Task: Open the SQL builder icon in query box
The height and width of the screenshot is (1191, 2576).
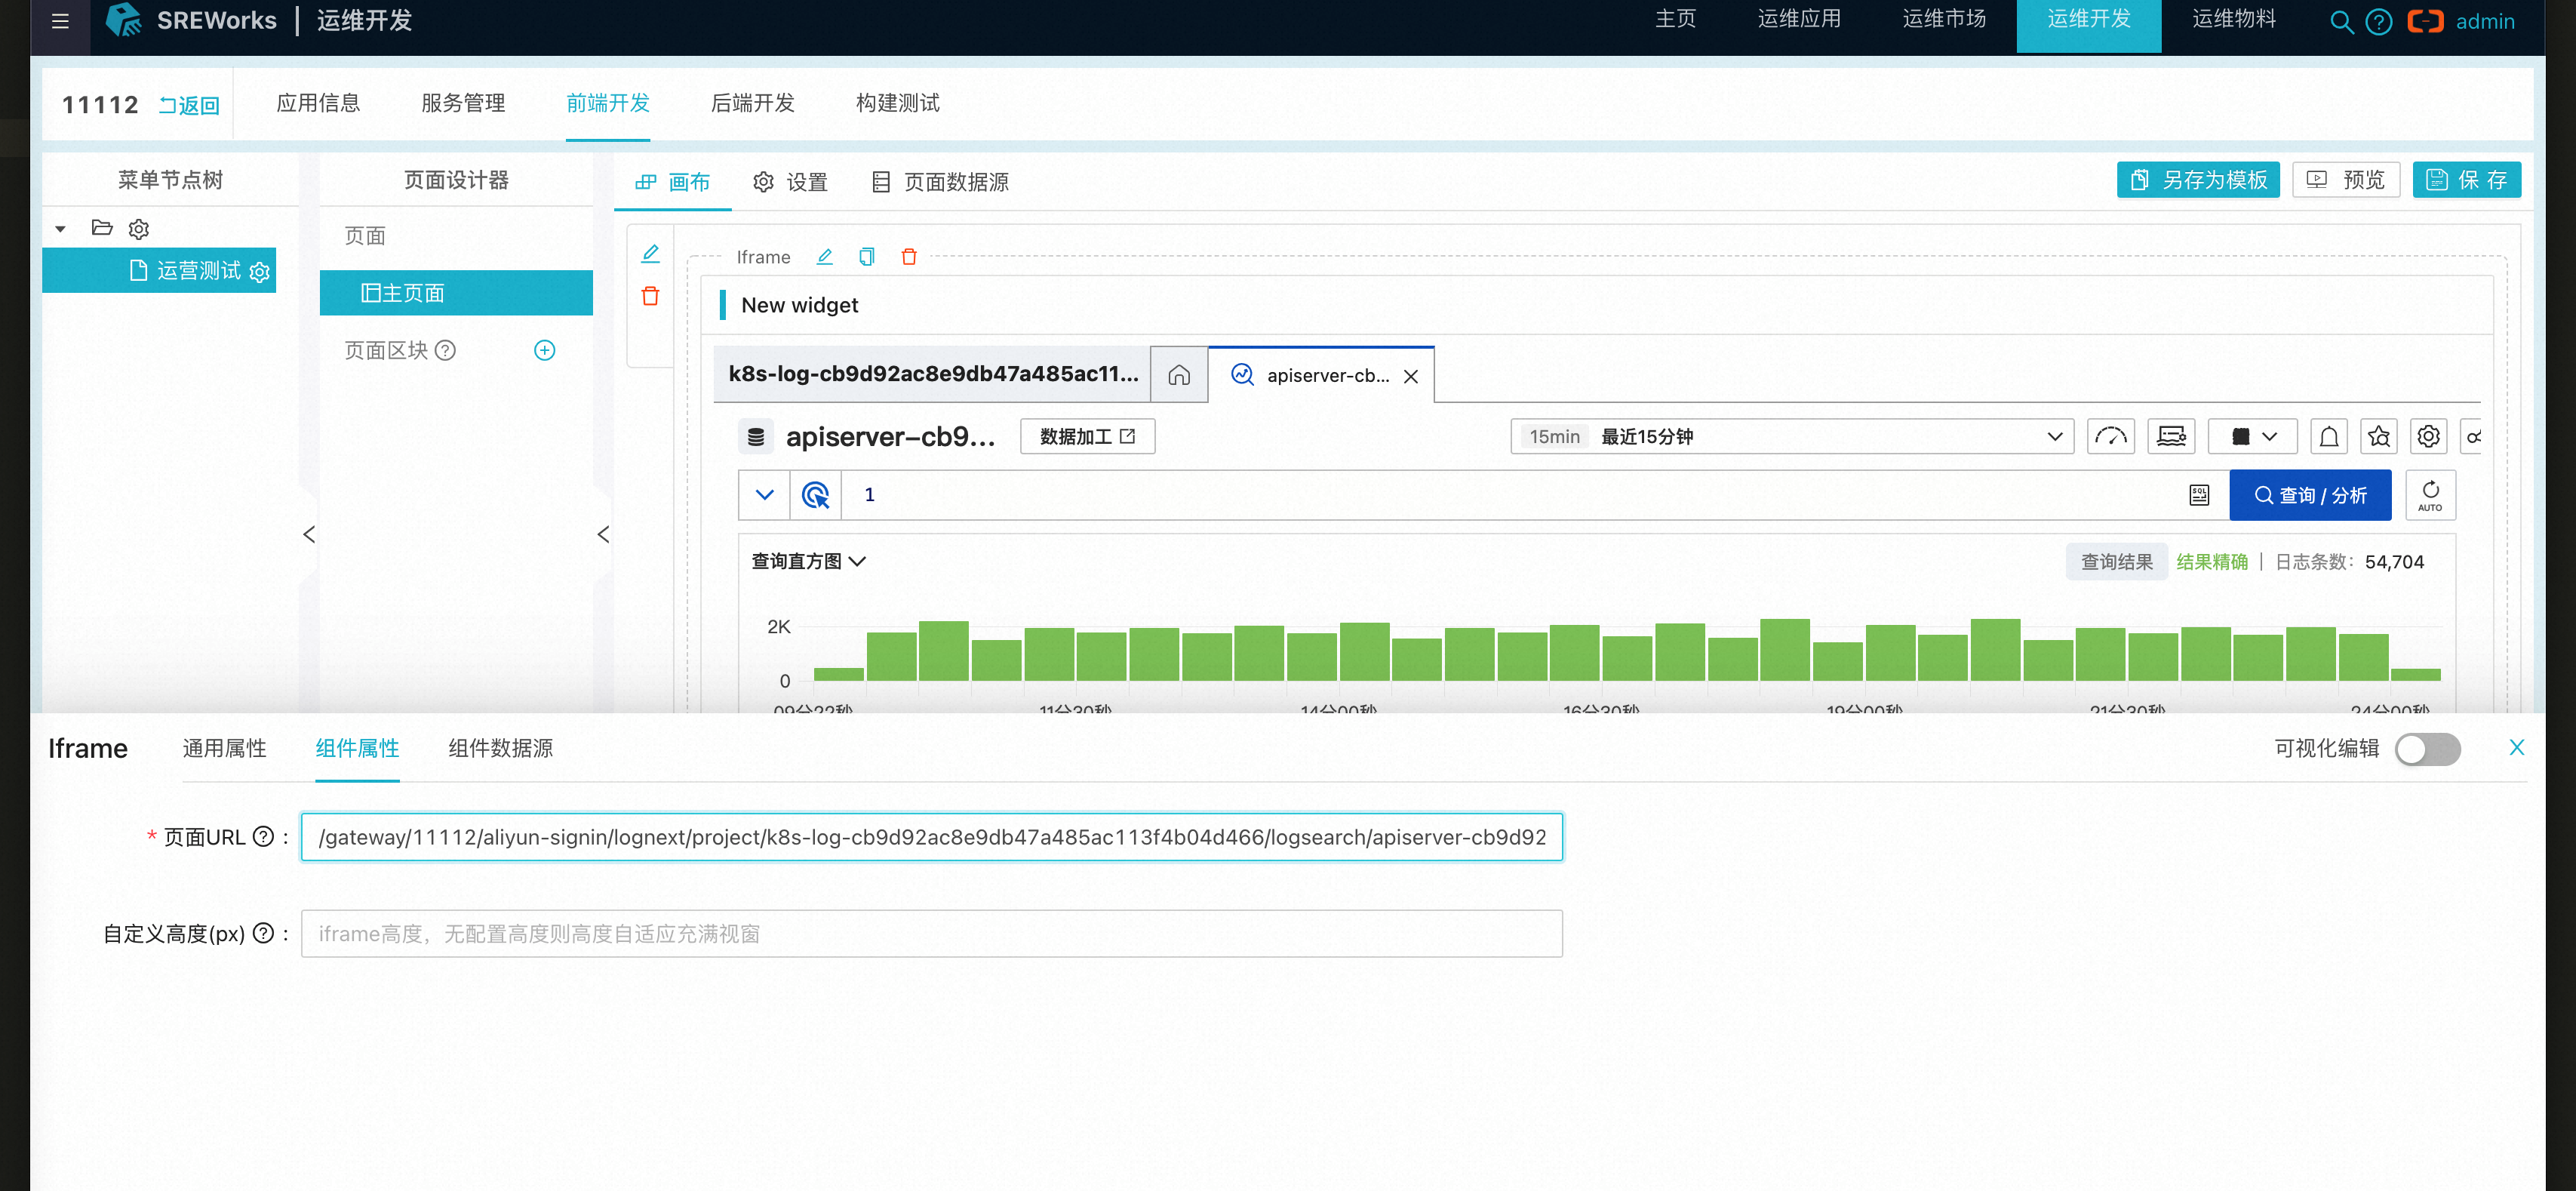Action: [x=2198, y=495]
